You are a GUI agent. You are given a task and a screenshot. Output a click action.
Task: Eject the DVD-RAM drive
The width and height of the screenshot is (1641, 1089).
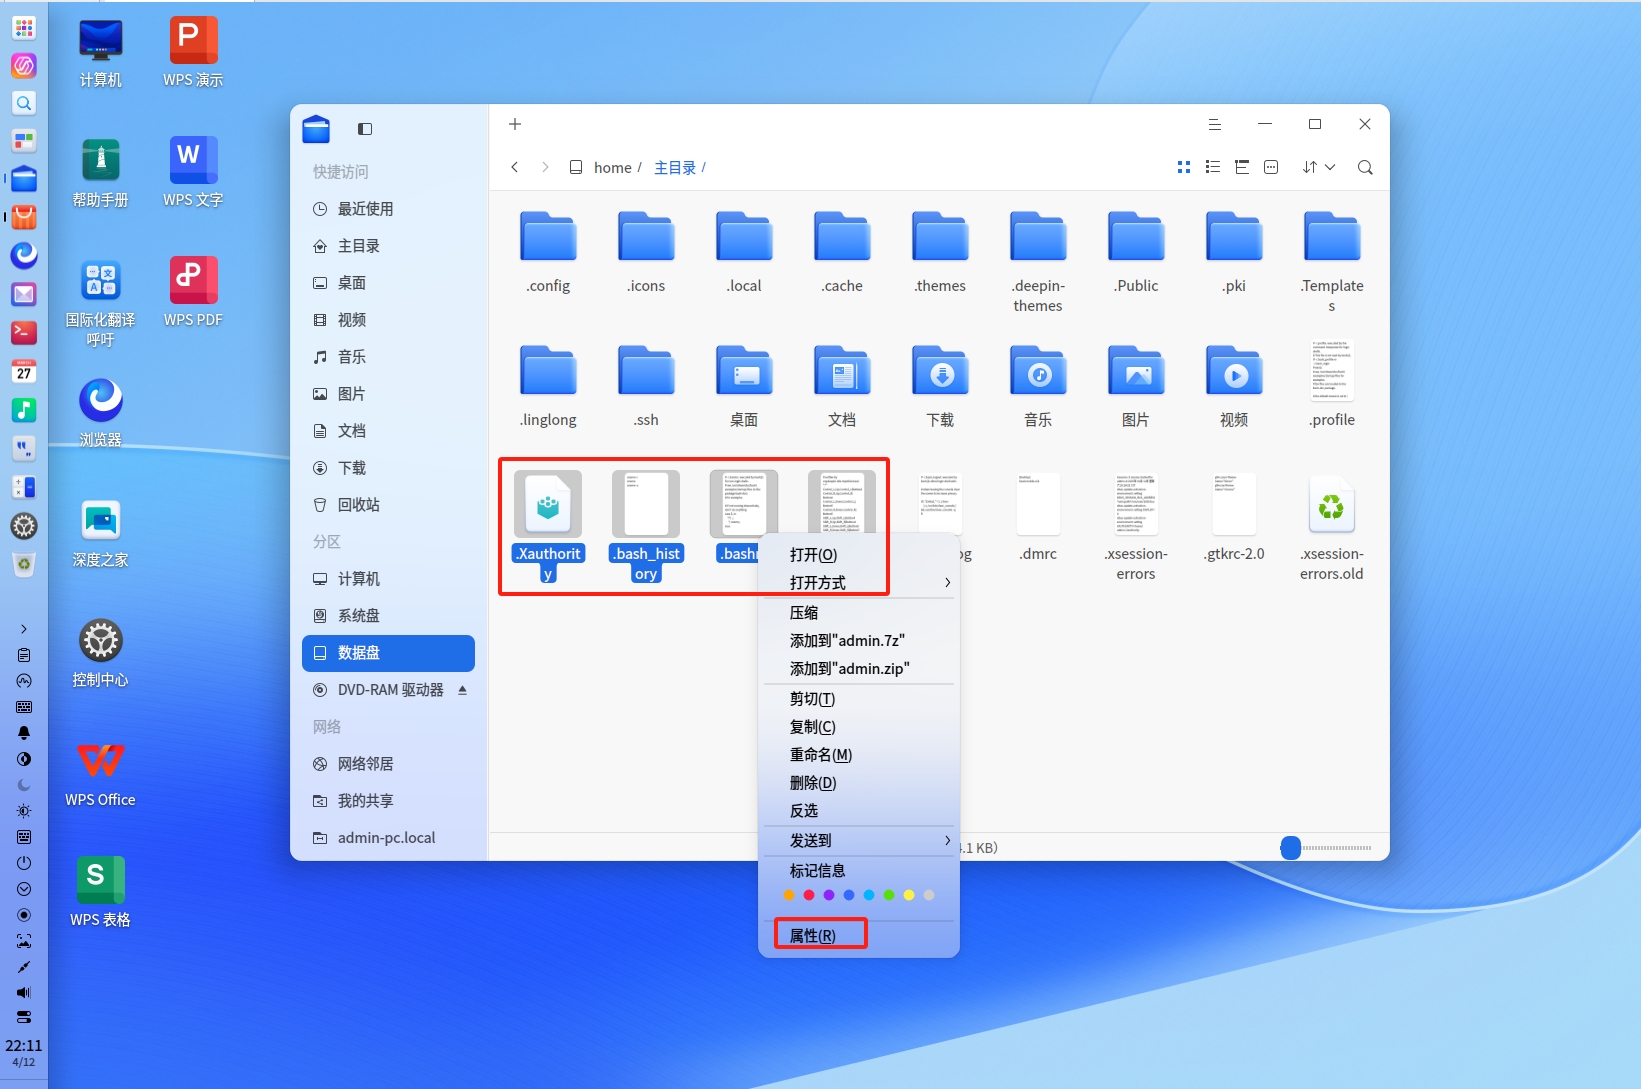(462, 690)
